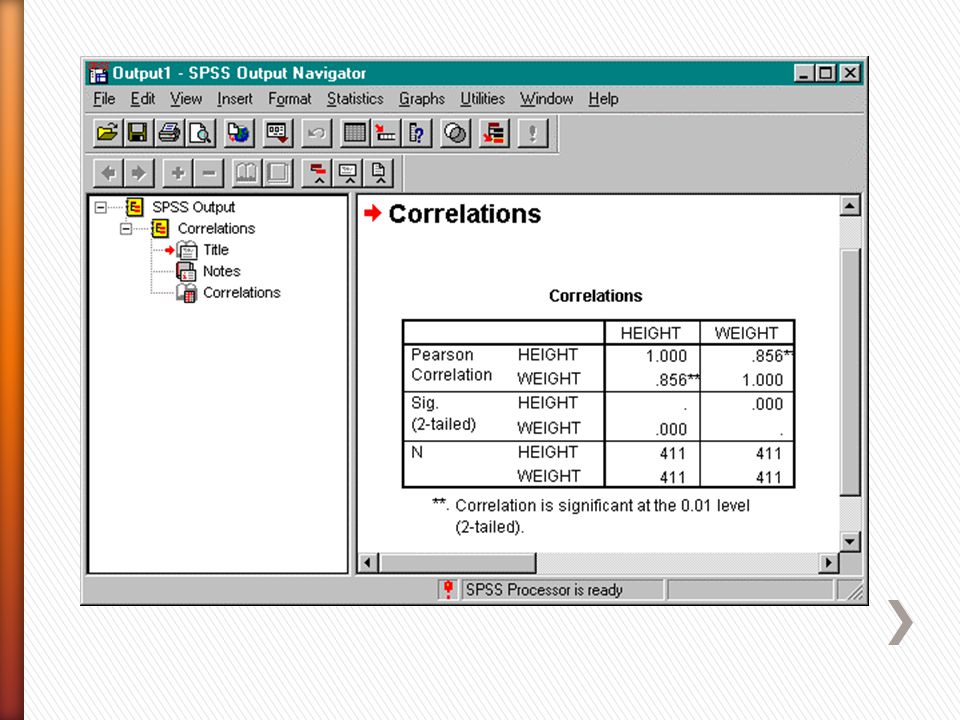Open the Dialog Recall toolbar icon
The height and width of the screenshot is (720, 960).
[277, 133]
